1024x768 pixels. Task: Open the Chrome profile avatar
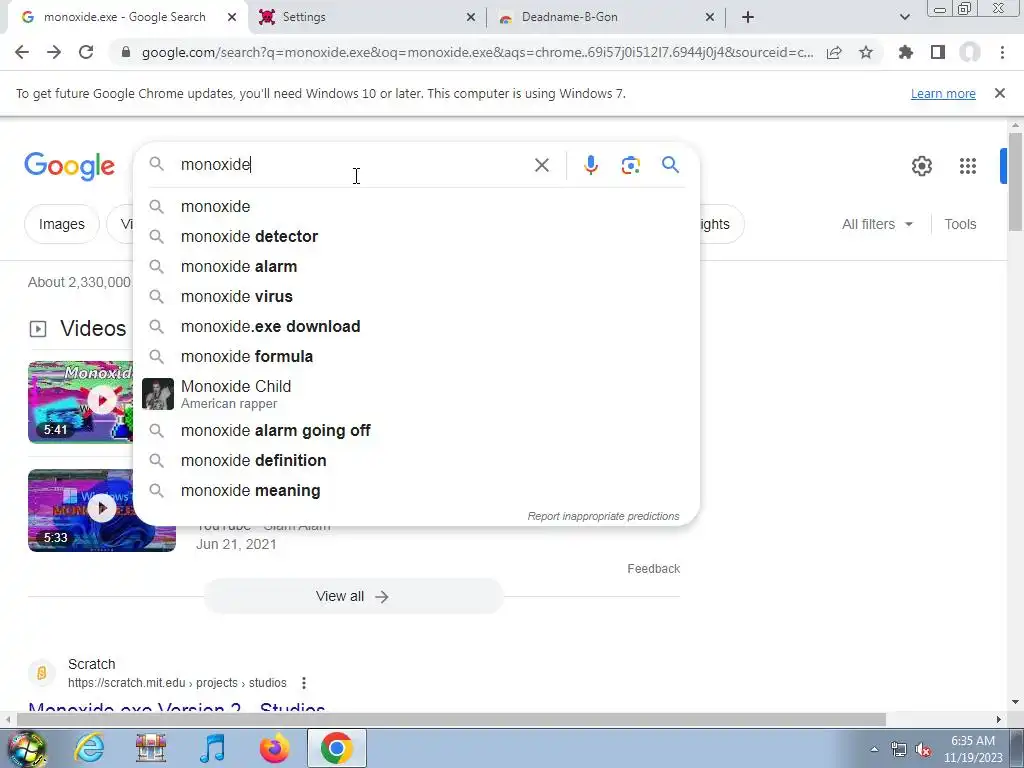pos(970,52)
